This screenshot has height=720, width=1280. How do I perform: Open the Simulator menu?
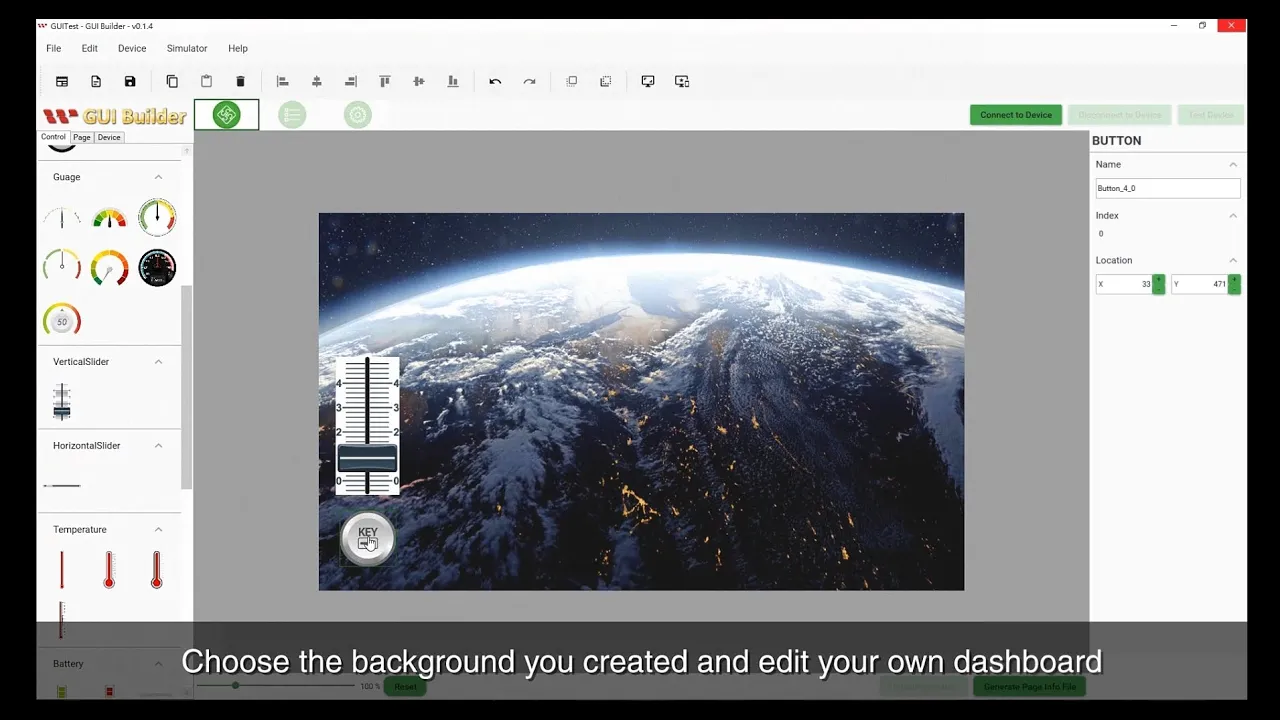point(187,48)
